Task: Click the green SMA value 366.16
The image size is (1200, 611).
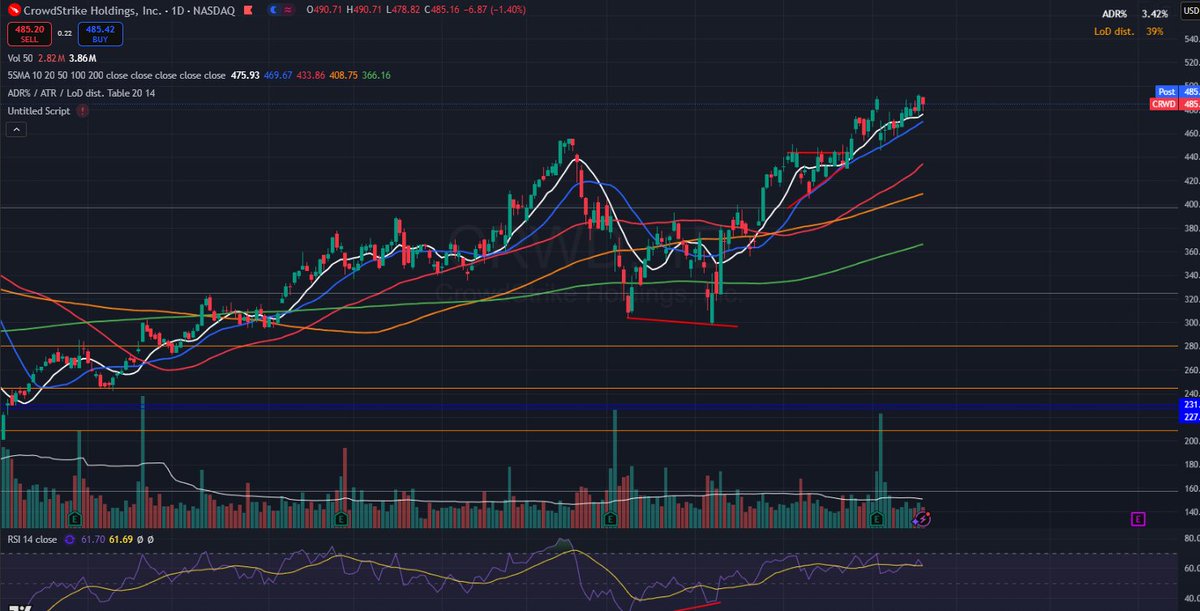Action: (x=377, y=75)
